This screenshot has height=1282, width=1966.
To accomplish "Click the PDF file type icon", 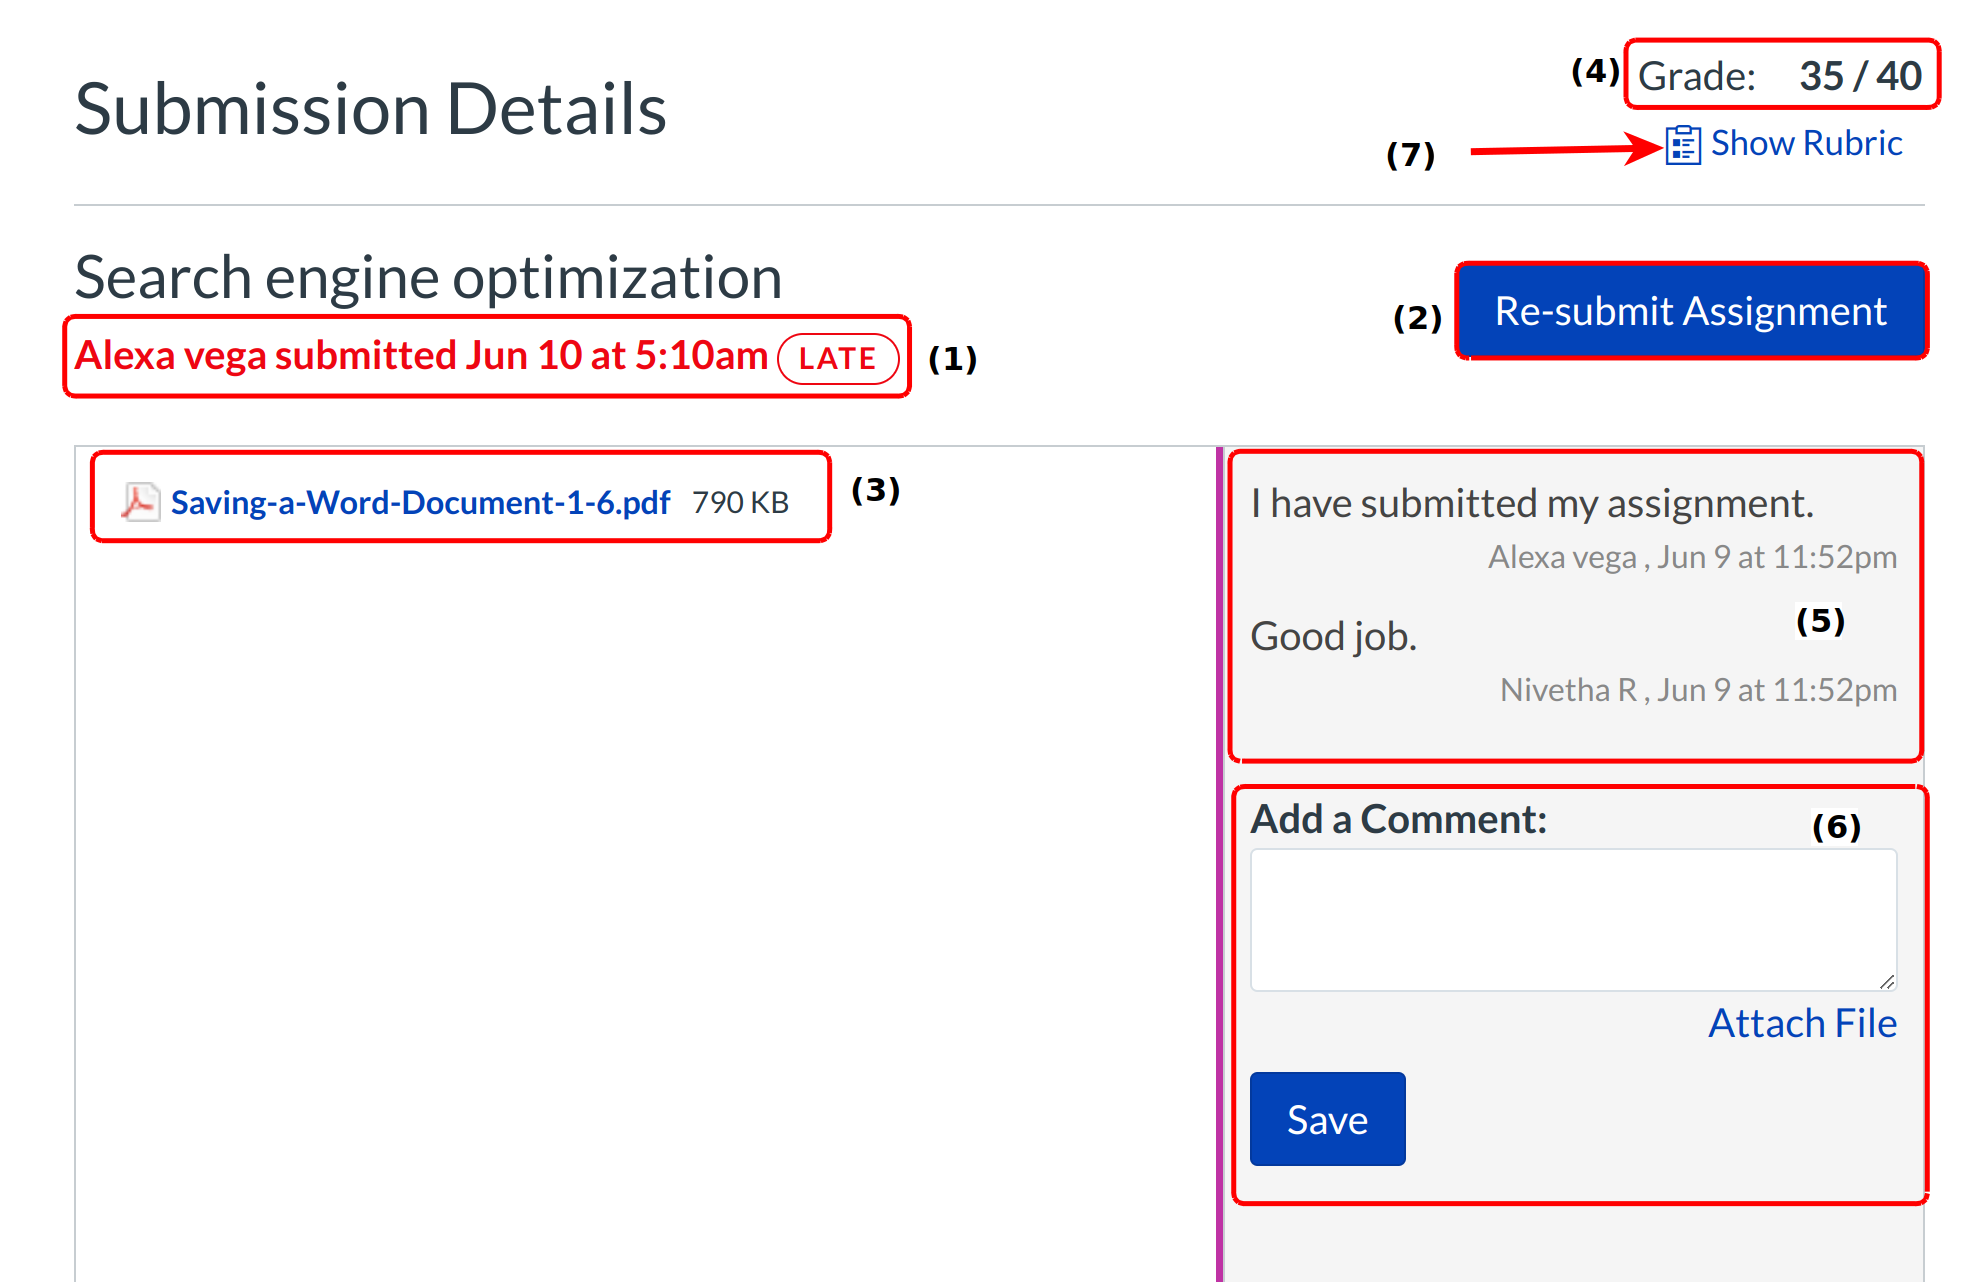I will click(x=140, y=501).
